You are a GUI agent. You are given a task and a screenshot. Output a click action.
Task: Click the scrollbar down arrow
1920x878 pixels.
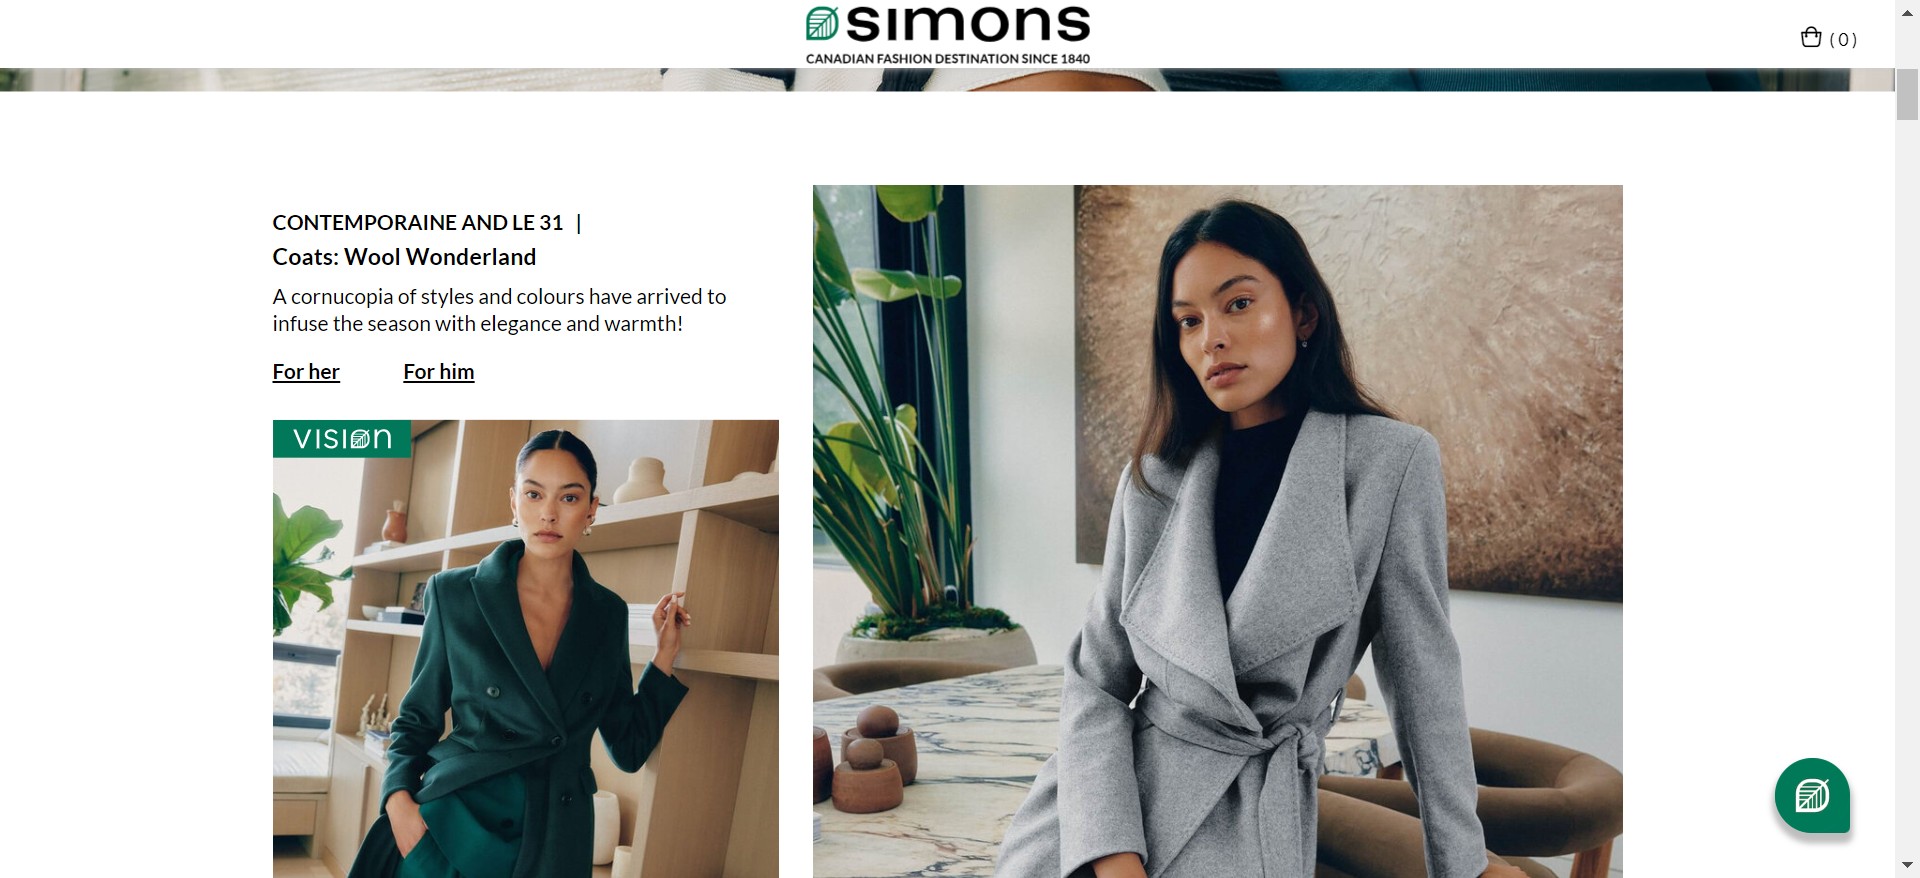tap(1907, 866)
